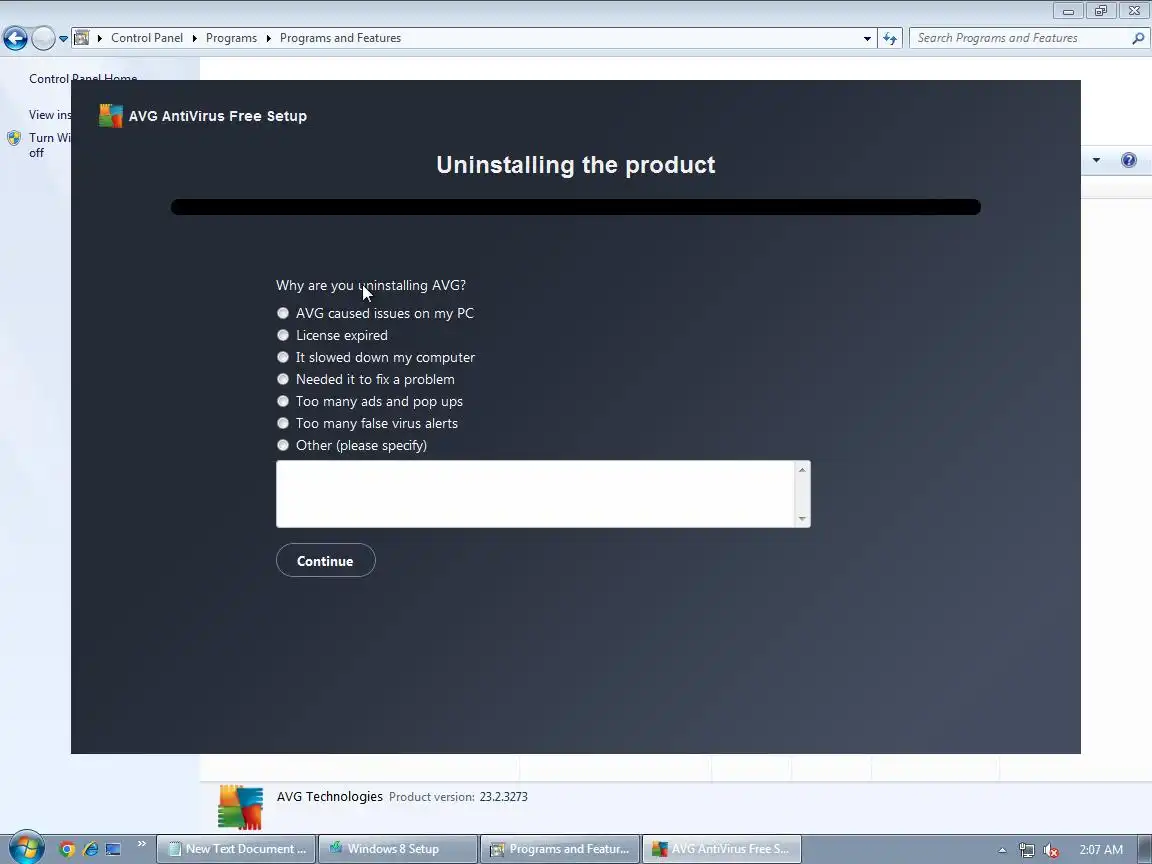Show hidden tray icons arrow

[1002, 850]
